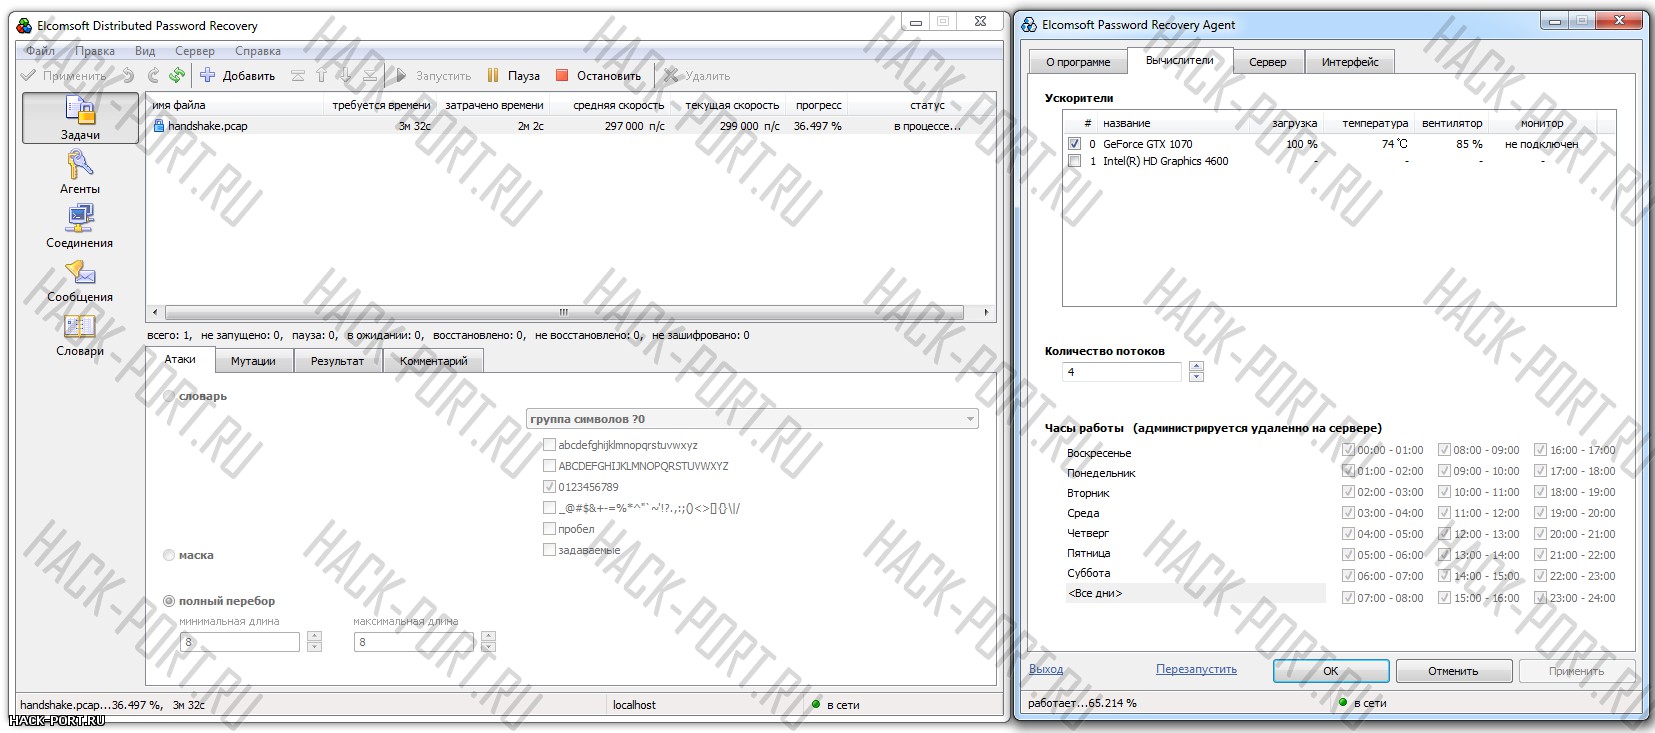Click the Перезапустить link

[1196, 669]
